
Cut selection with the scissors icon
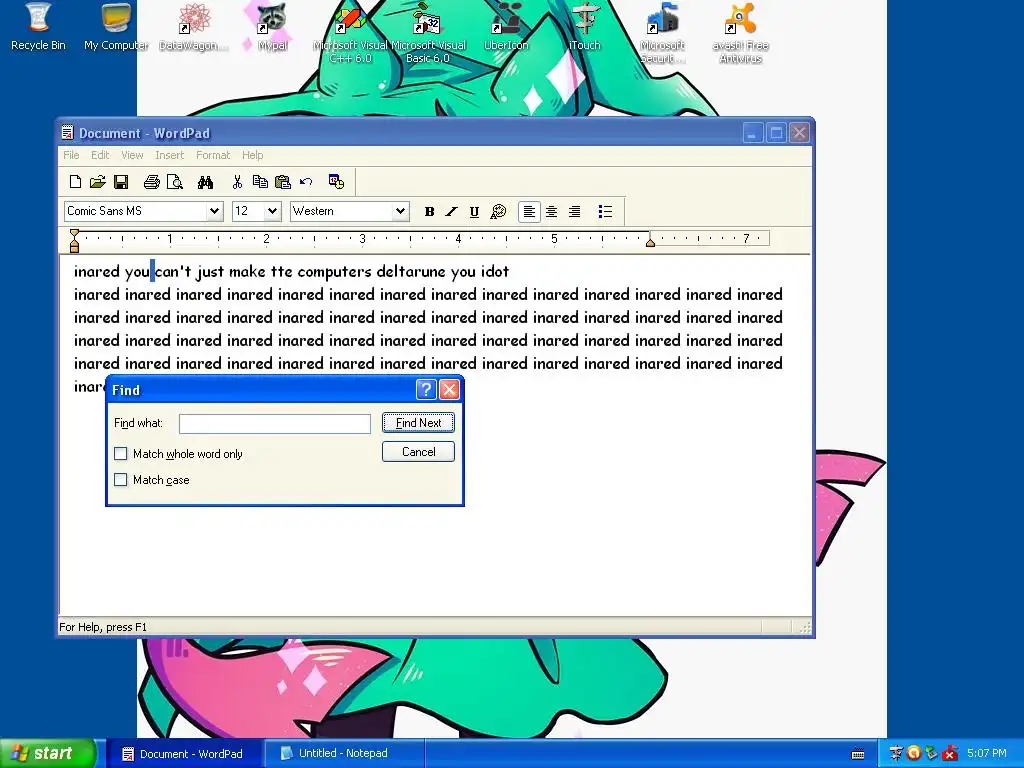pyautogui.click(x=237, y=182)
